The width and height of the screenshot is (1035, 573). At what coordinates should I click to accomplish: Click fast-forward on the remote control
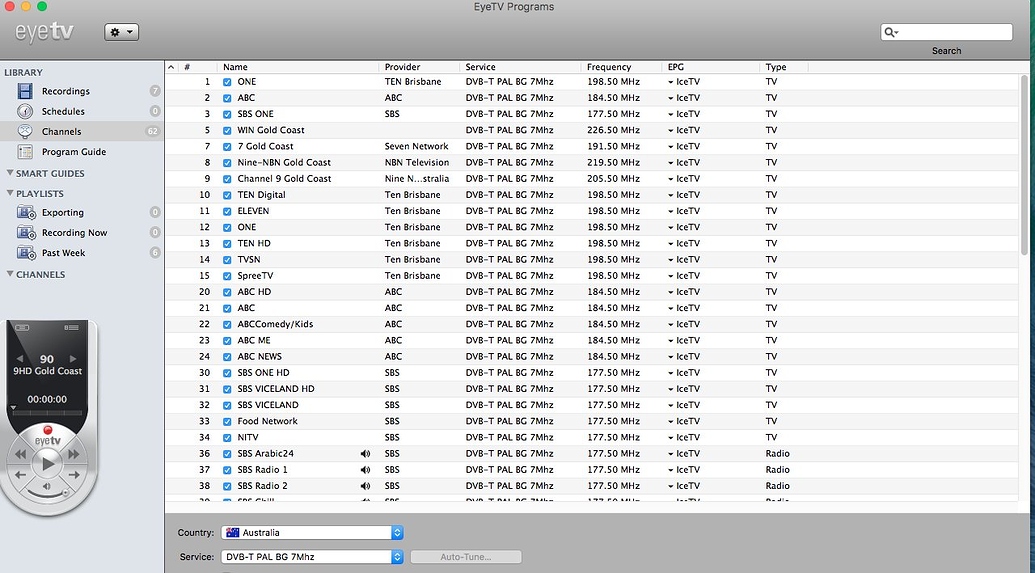point(73,456)
